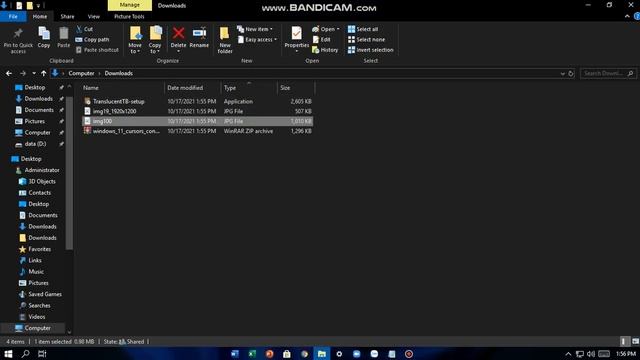The image size is (640, 360).
Task: Switch to Details view in status bar
Action: (624, 341)
